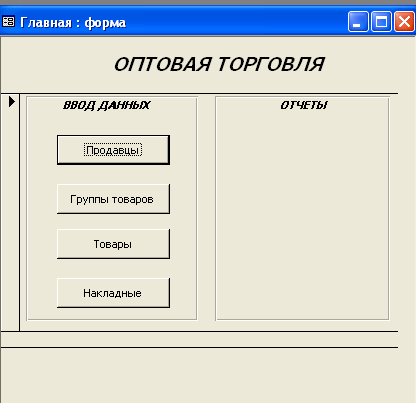416x403 pixels.
Task: Click the form icon in title bar
Action: tap(8, 22)
